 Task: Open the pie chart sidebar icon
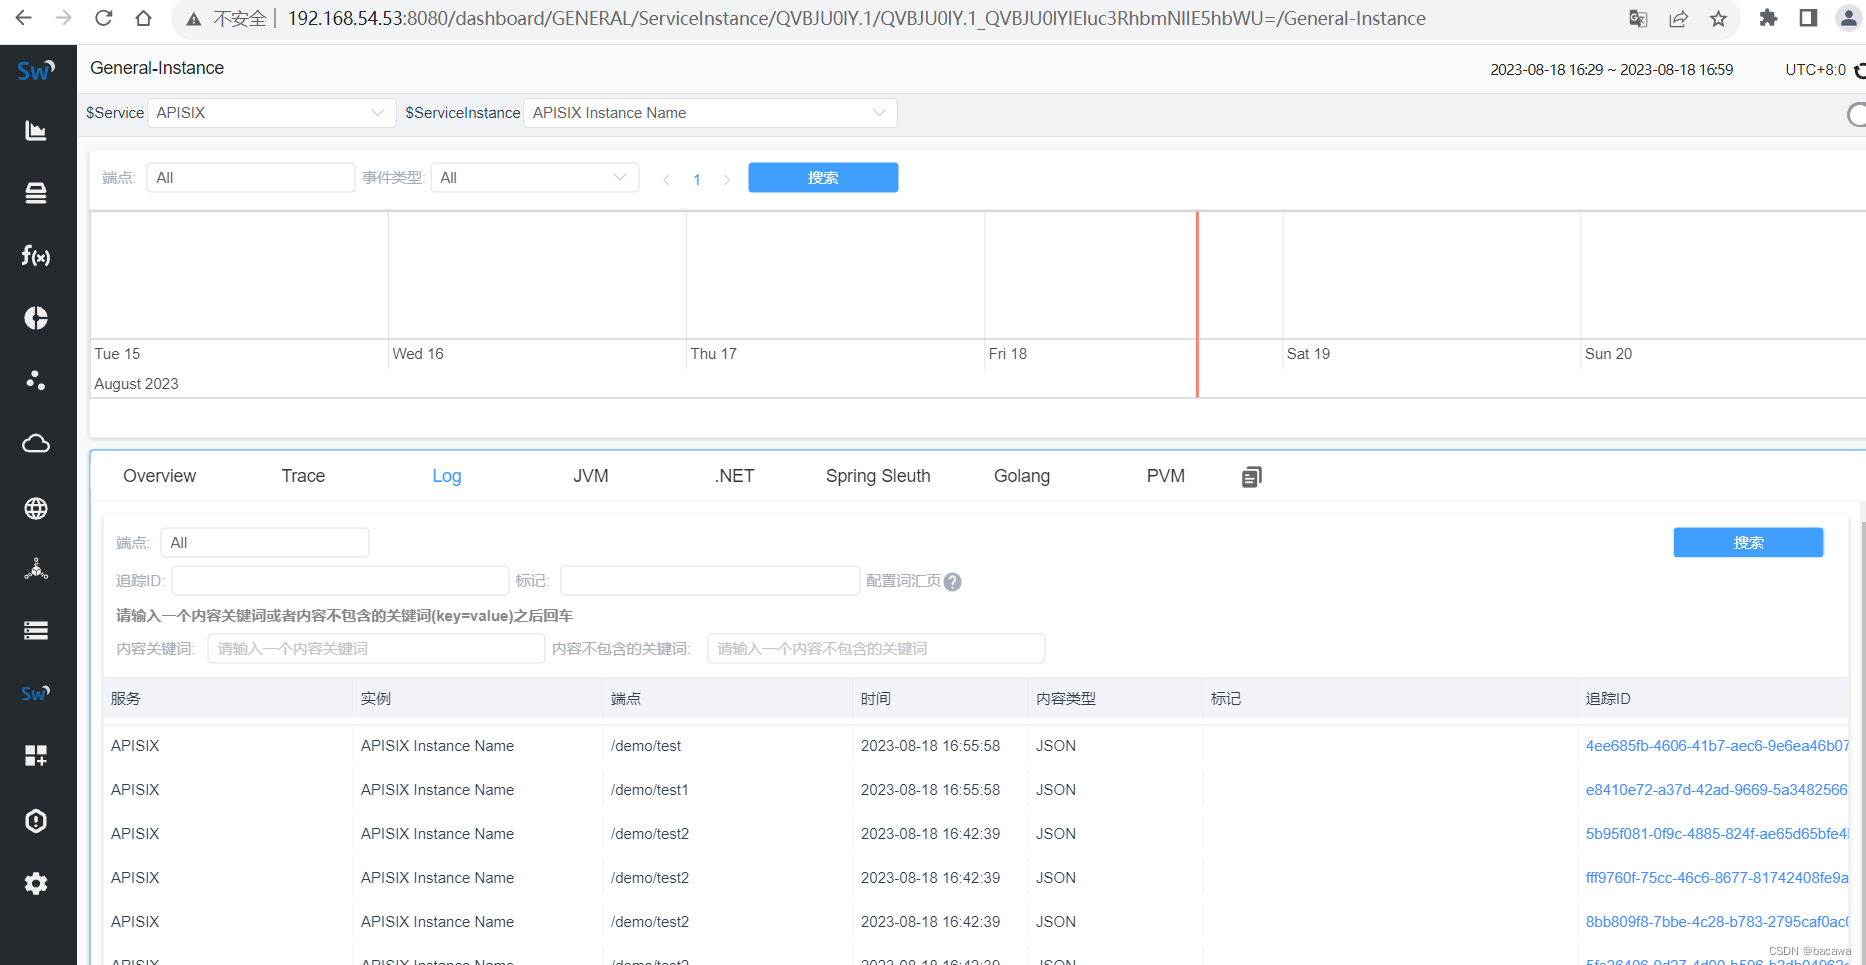36,318
